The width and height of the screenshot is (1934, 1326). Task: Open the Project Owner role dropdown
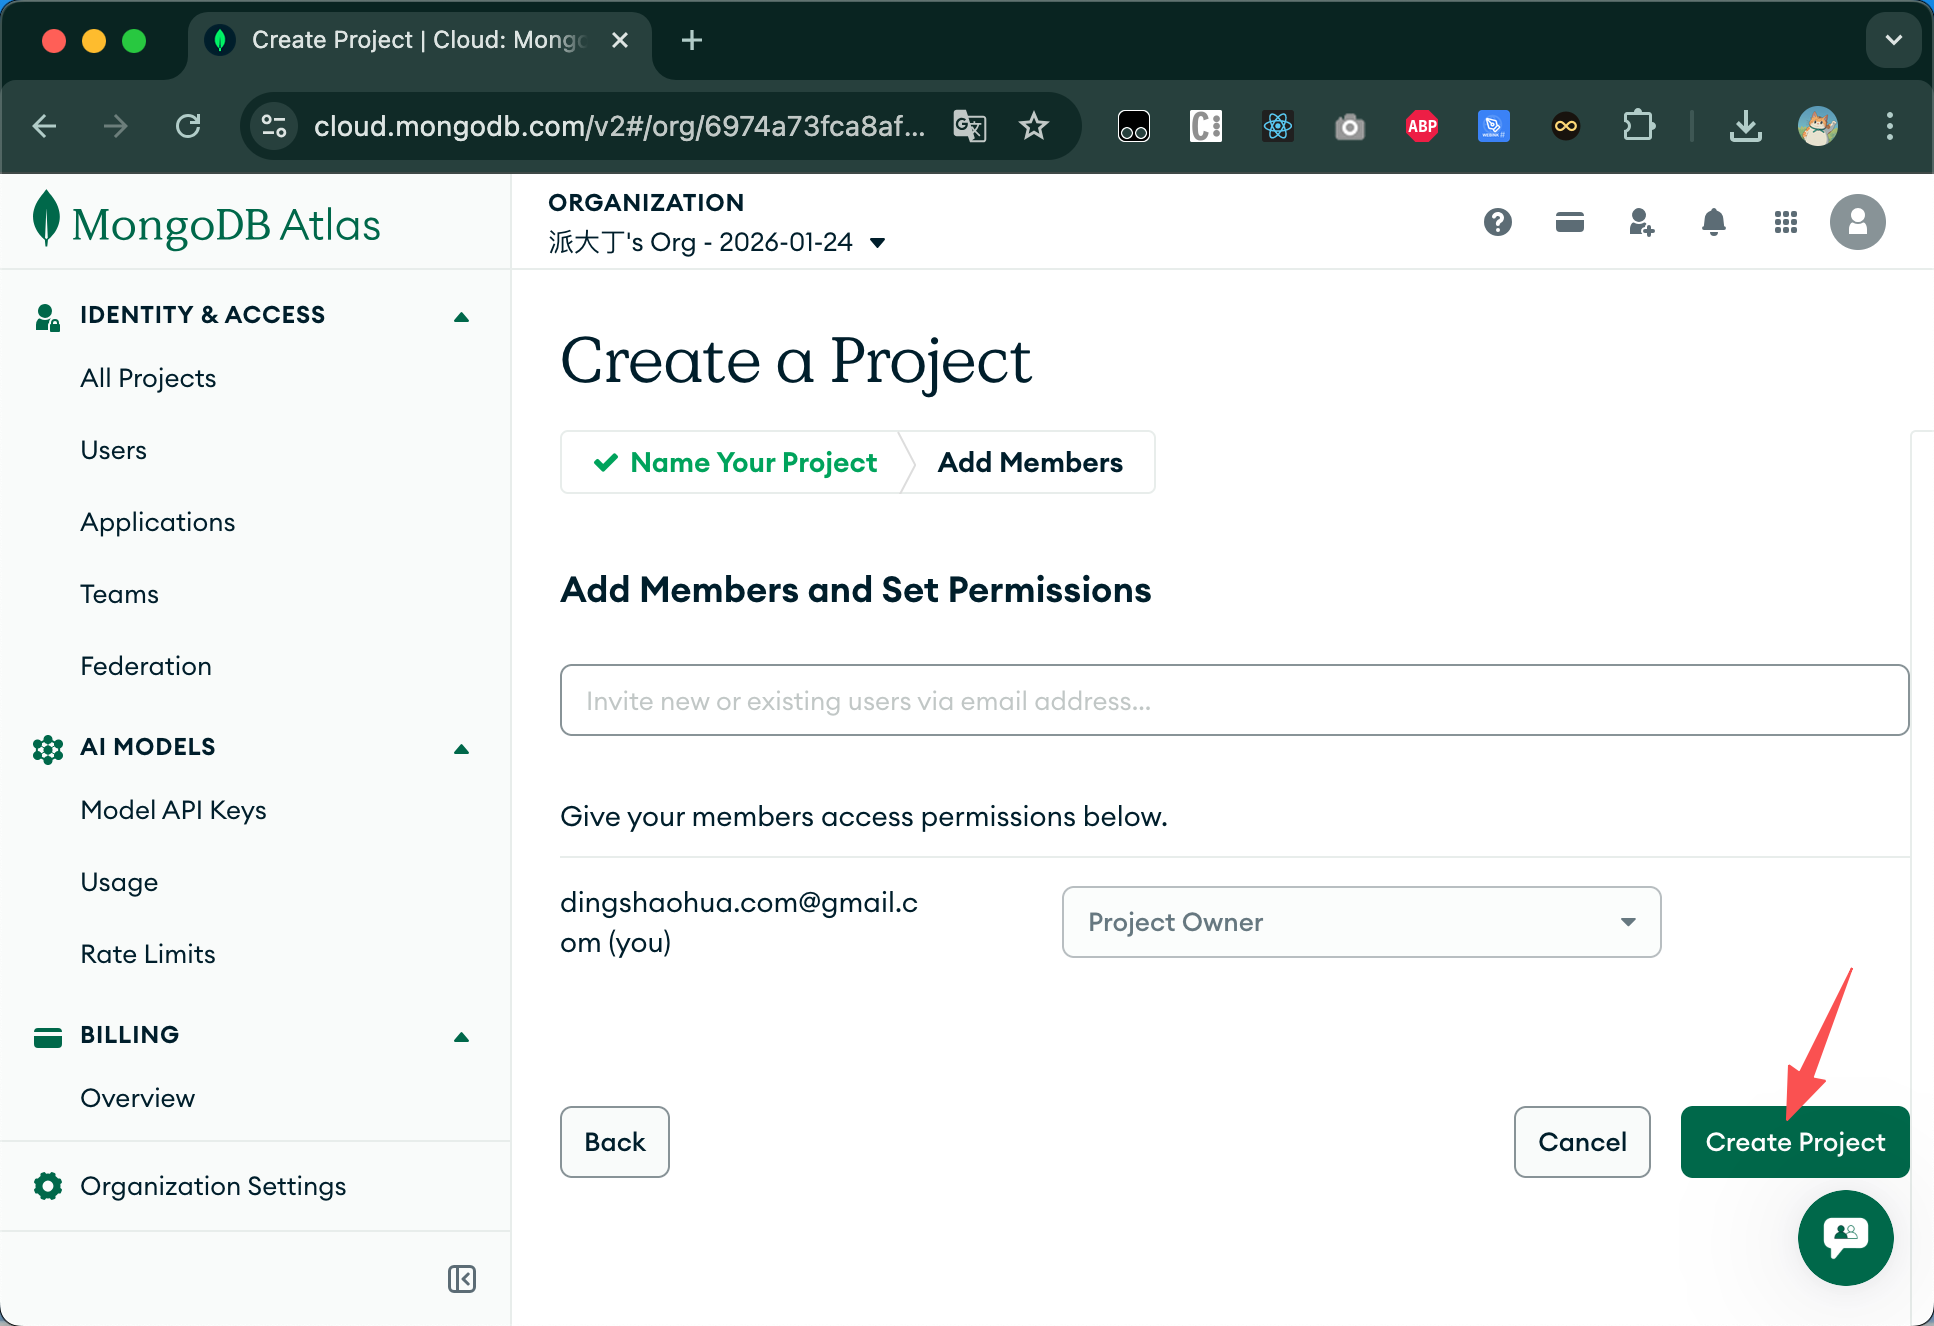[1360, 922]
